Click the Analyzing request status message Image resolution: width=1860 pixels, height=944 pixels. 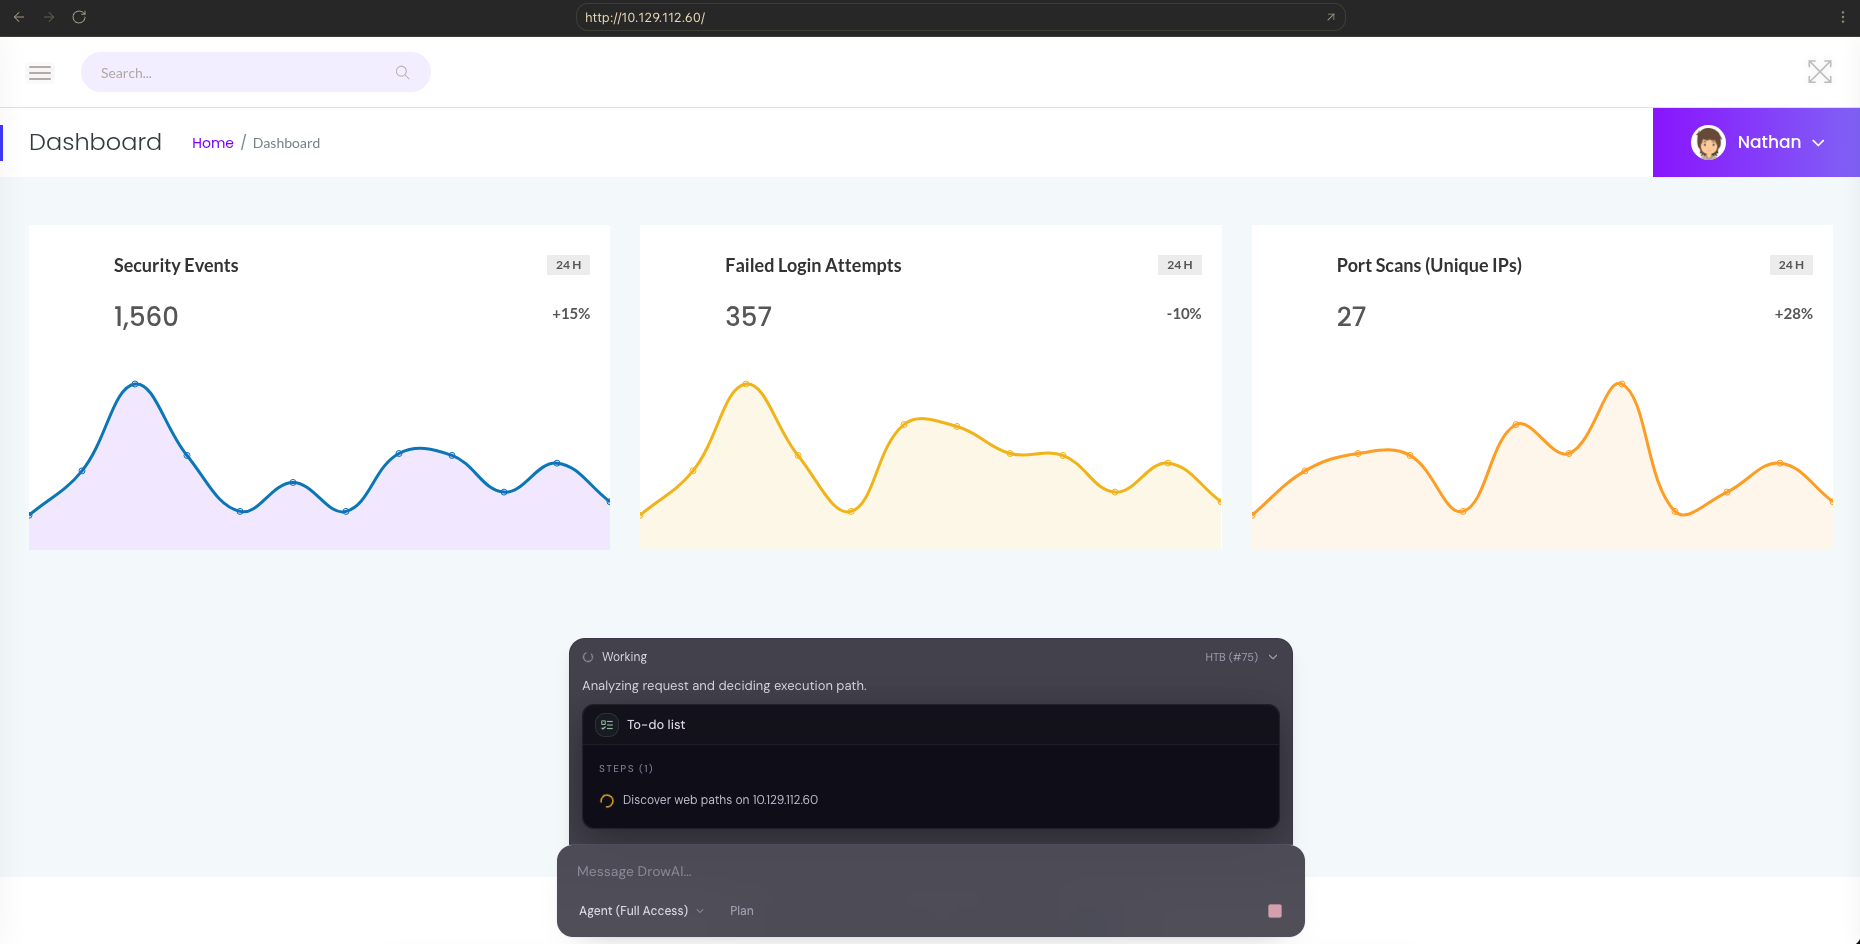pos(724,686)
